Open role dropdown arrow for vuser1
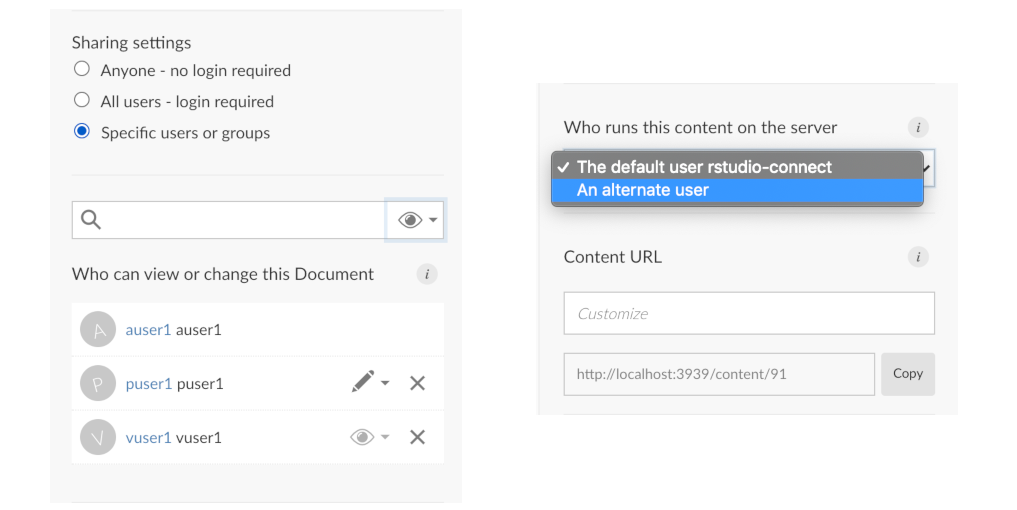1017x510 pixels. point(385,437)
